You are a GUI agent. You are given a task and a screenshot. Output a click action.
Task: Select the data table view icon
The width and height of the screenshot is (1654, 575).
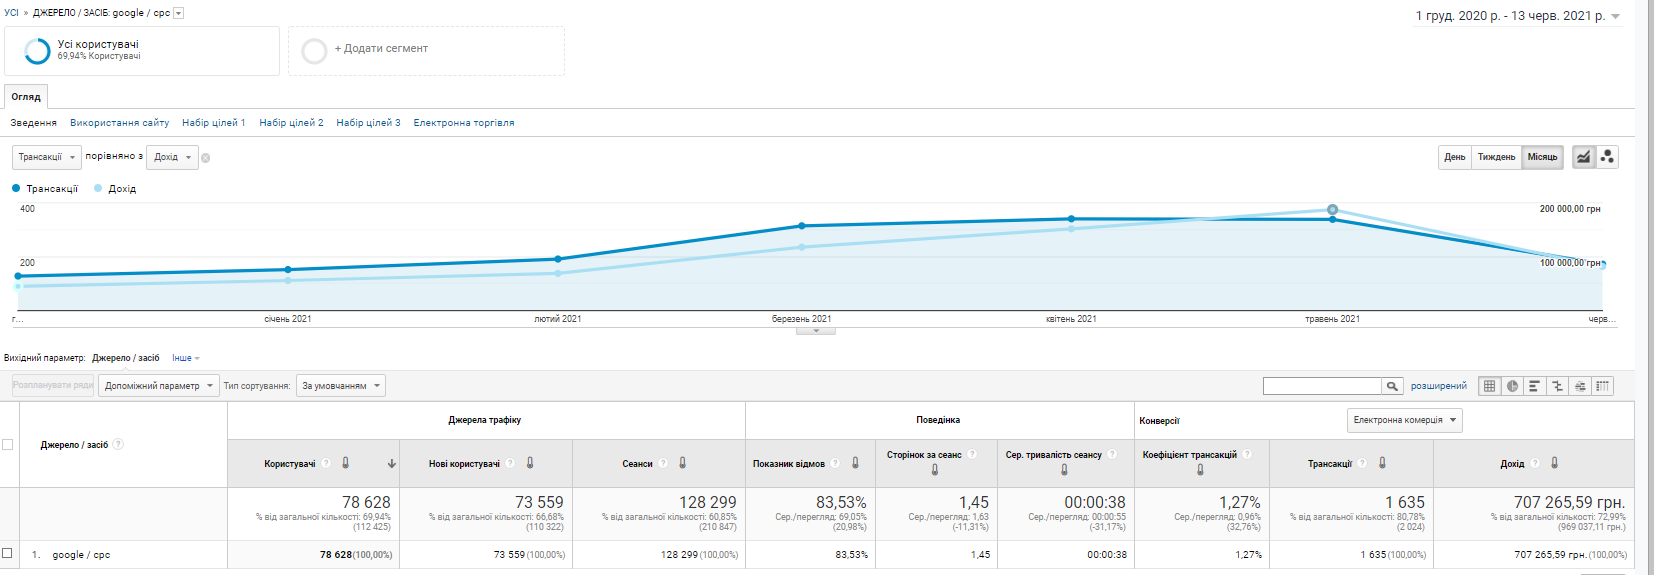coord(1489,386)
